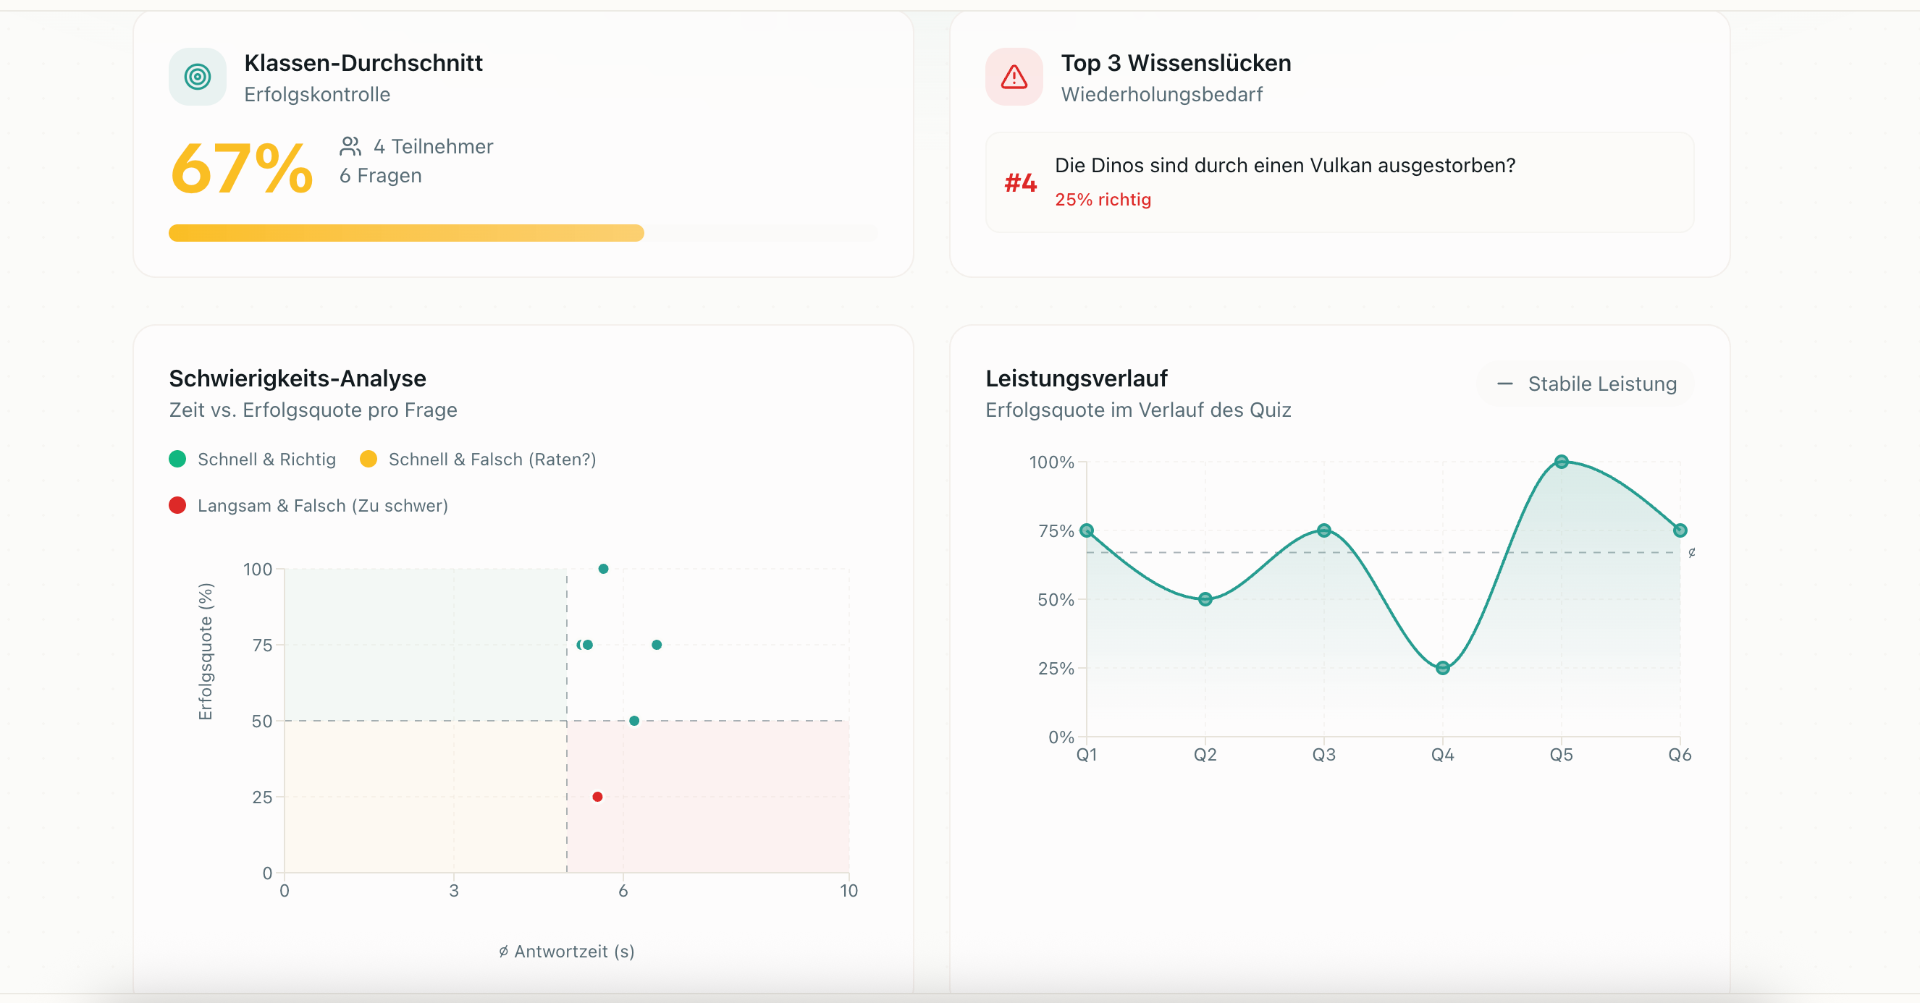Click the Wiederholungsbedarf subtitle

pyautogui.click(x=1162, y=95)
